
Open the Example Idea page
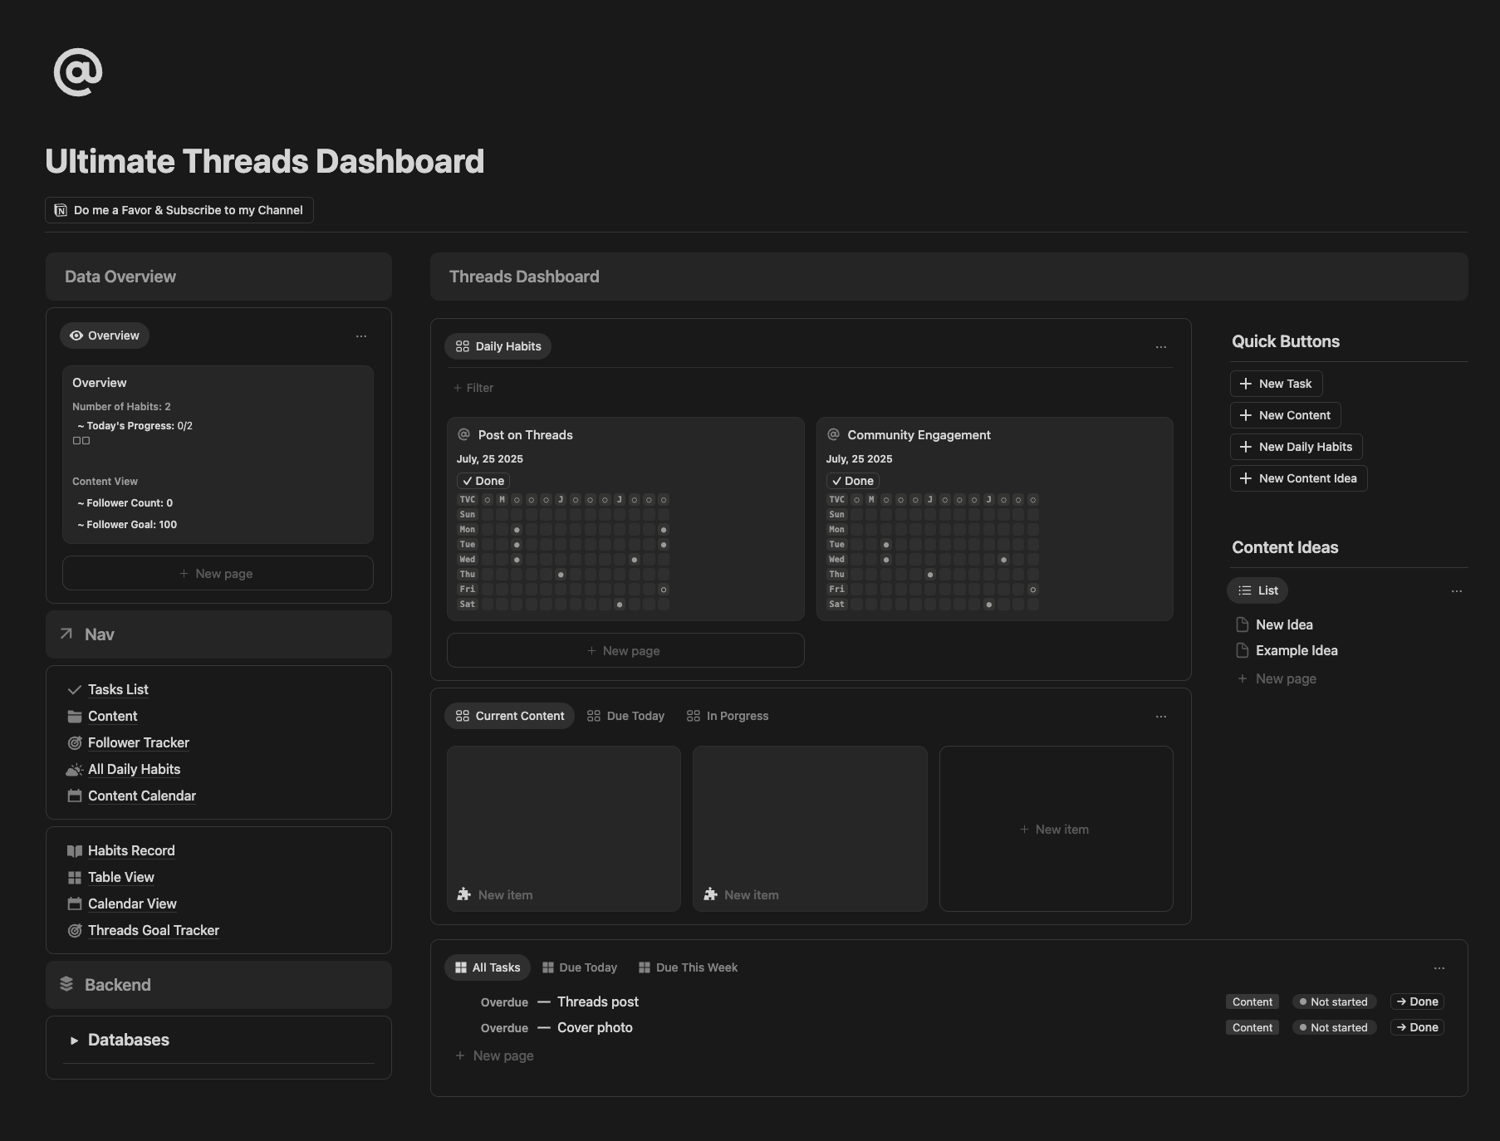click(1297, 651)
